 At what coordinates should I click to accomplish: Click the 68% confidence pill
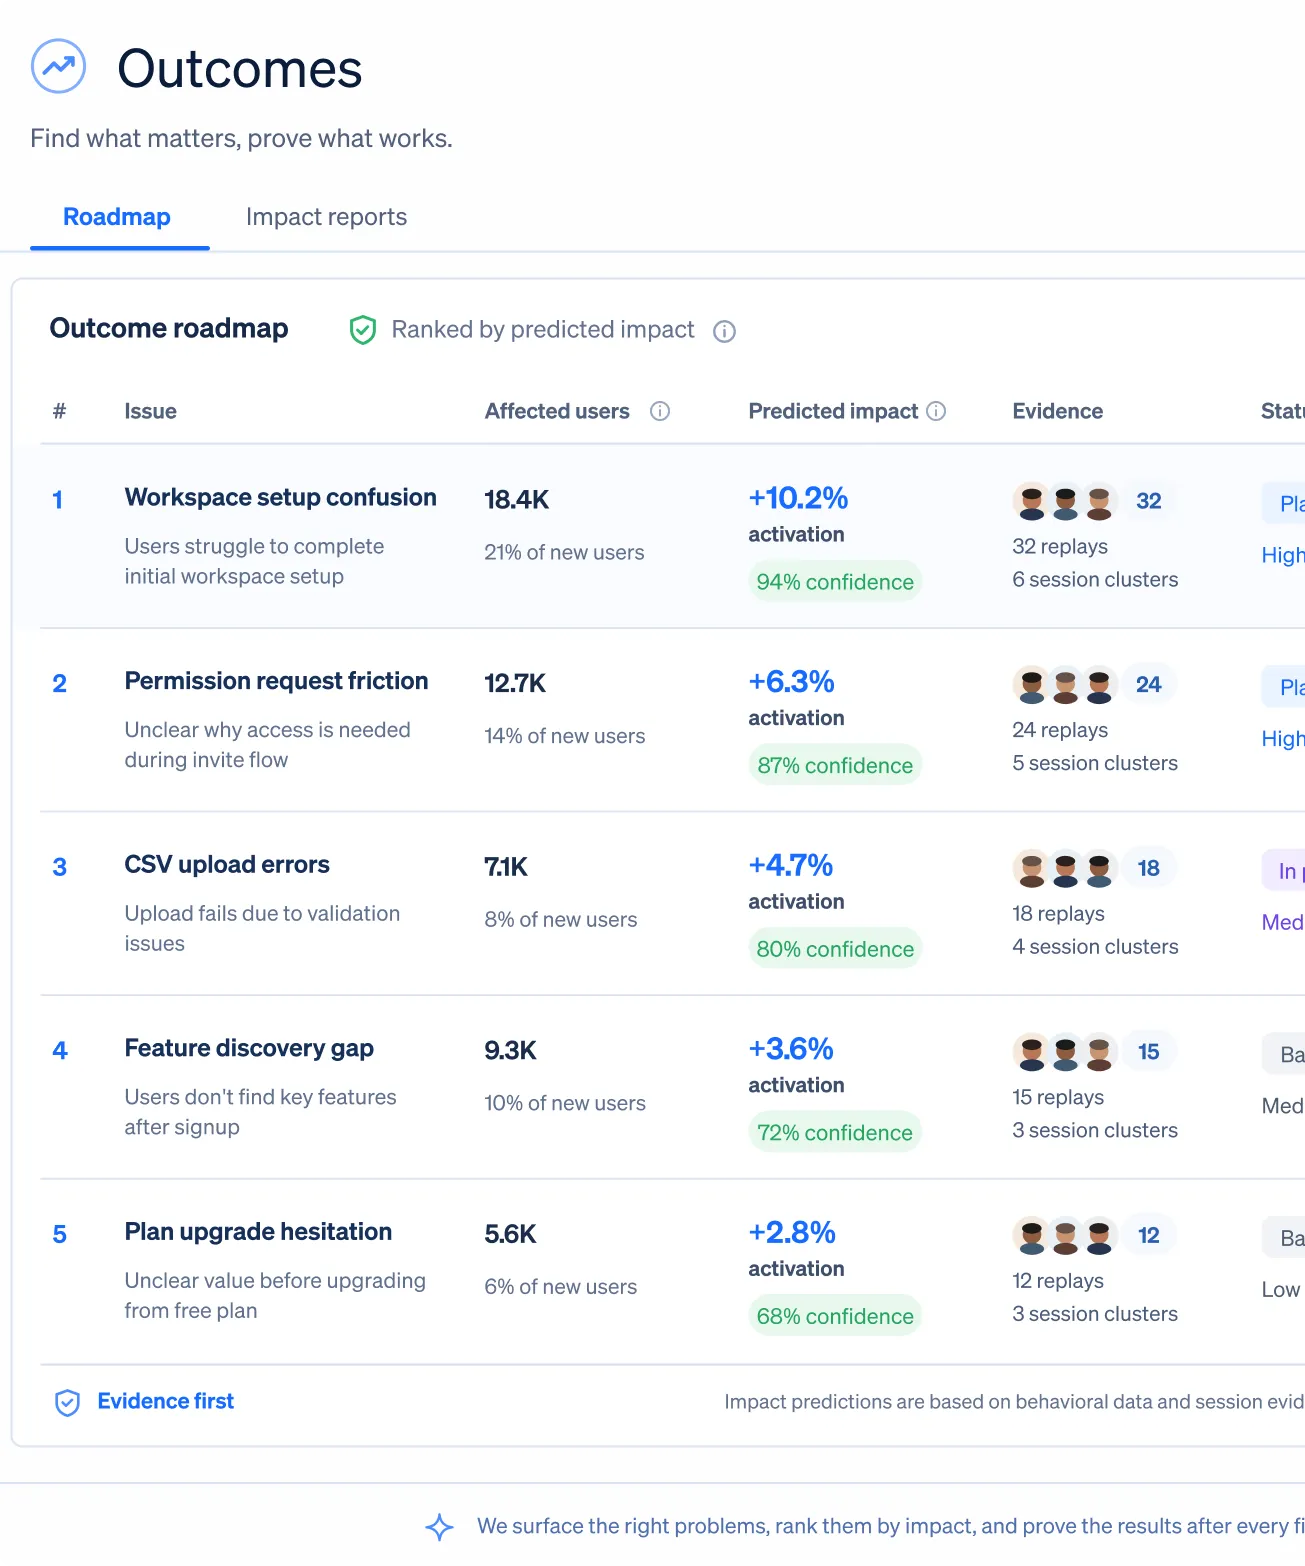pos(835,1316)
